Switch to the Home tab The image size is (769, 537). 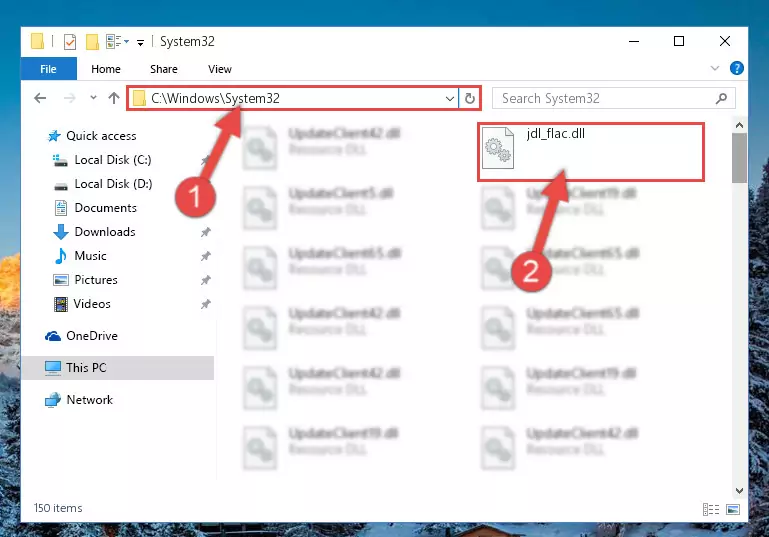(x=105, y=69)
